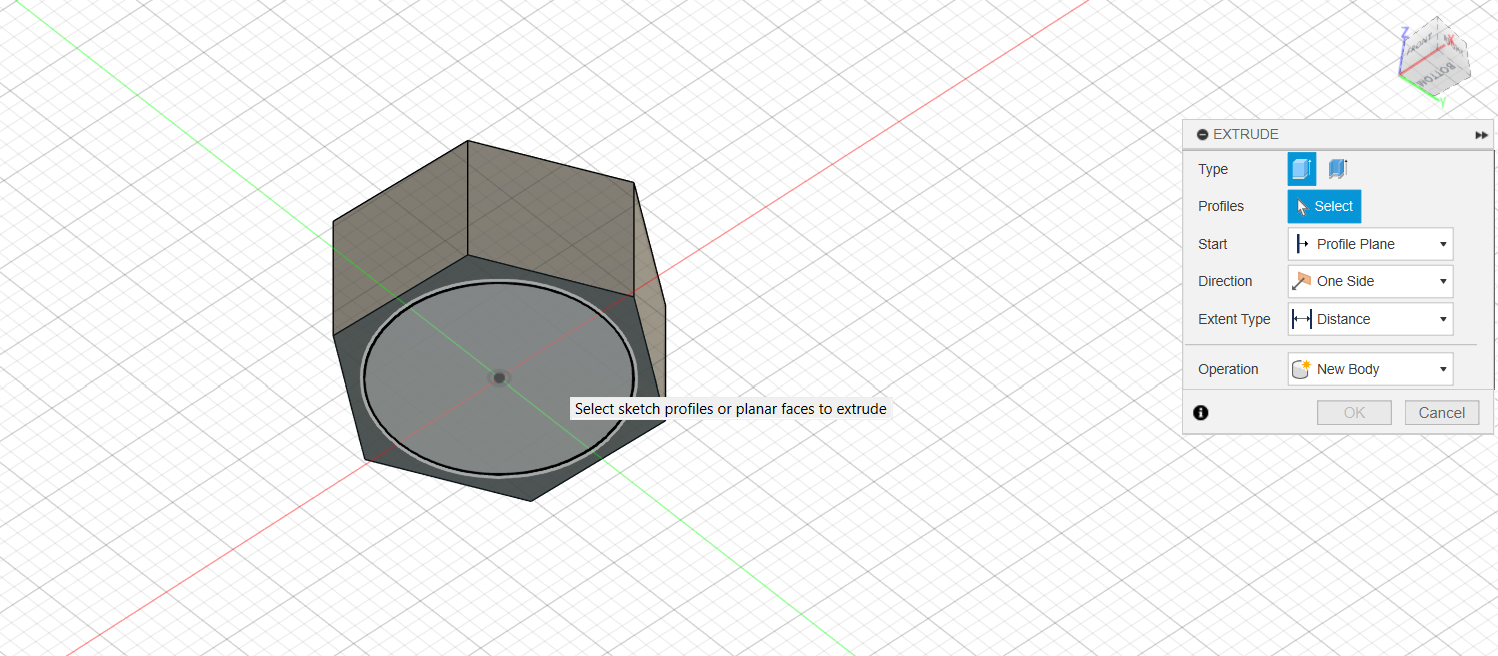
Task: Open the Operation New Body dropdown
Action: [1370, 369]
